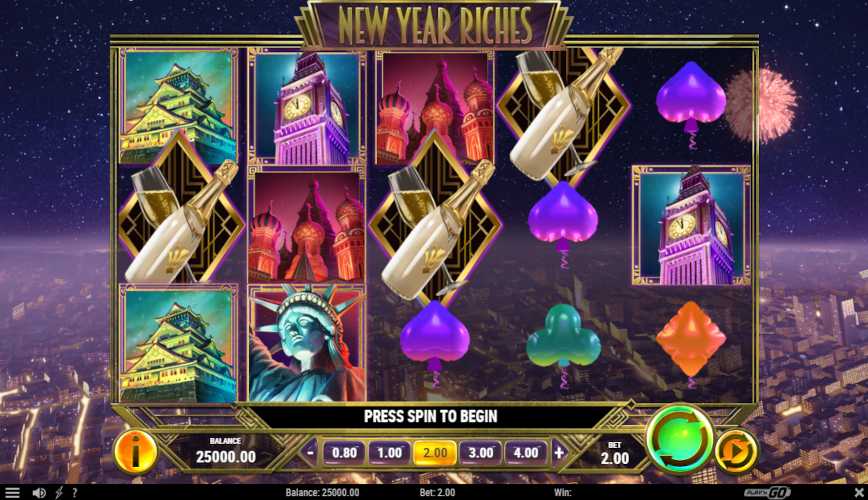The height and width of the screenshot is (500, 868).
Task: Select the 1.00 bet level
Action: (x=389, y=453)
